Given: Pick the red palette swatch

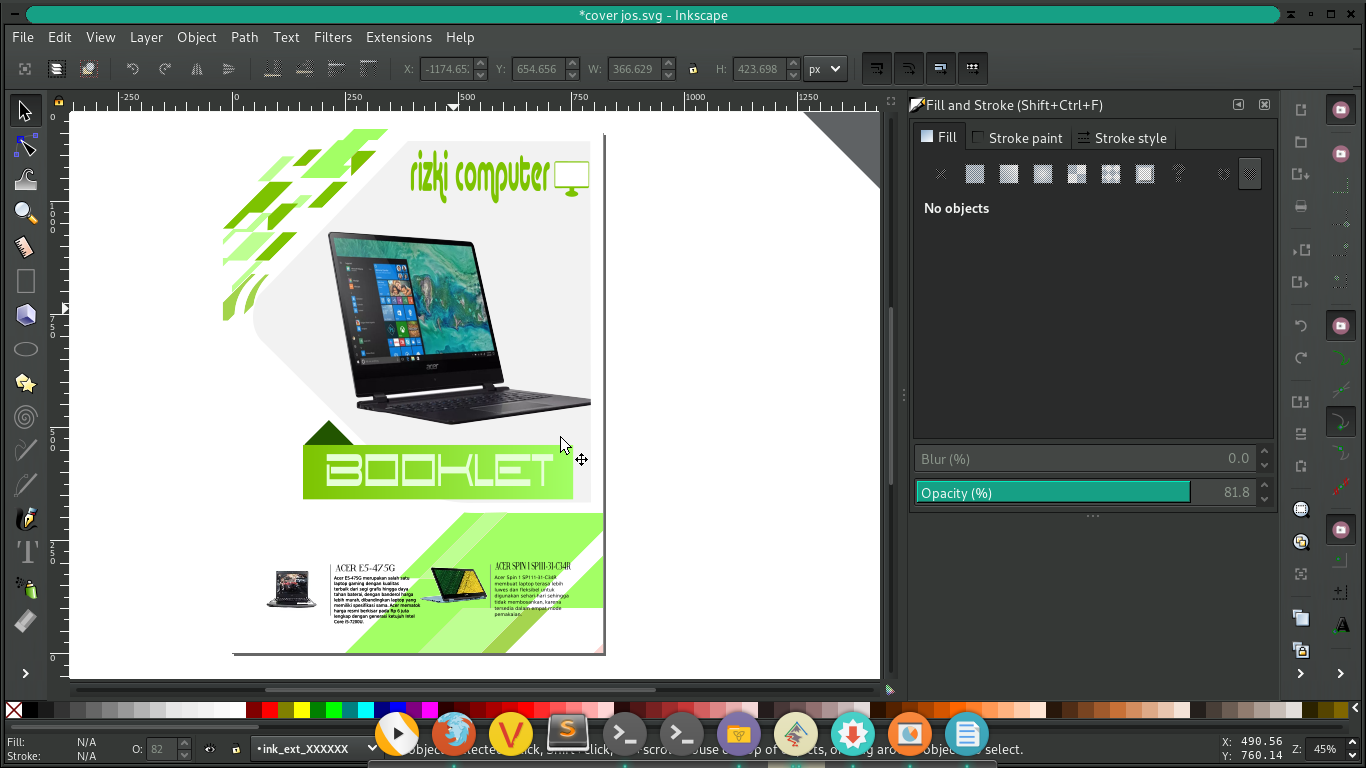Looking at the screenshot, I should tap(270, 710).
